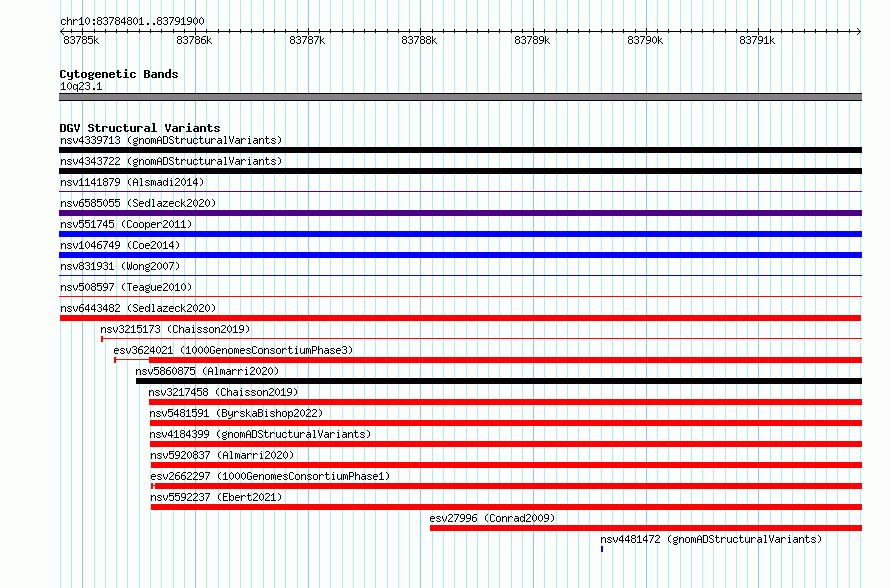Click the 83789k ruler label
890x588 pixels.
[x=532, y=40]
